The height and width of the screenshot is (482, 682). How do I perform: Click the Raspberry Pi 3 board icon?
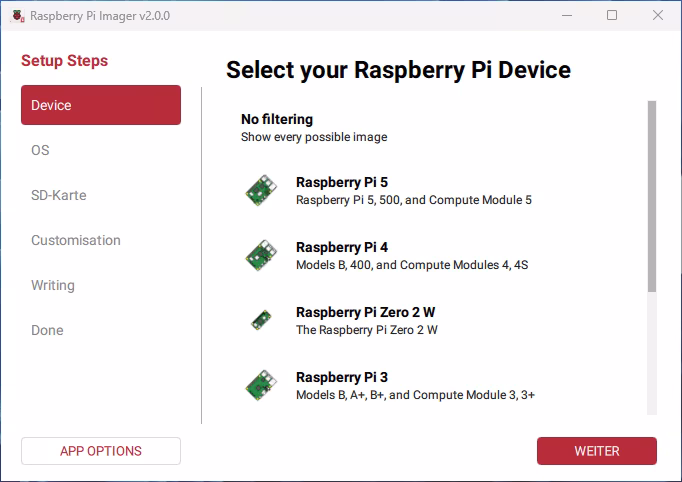[261, 385]
